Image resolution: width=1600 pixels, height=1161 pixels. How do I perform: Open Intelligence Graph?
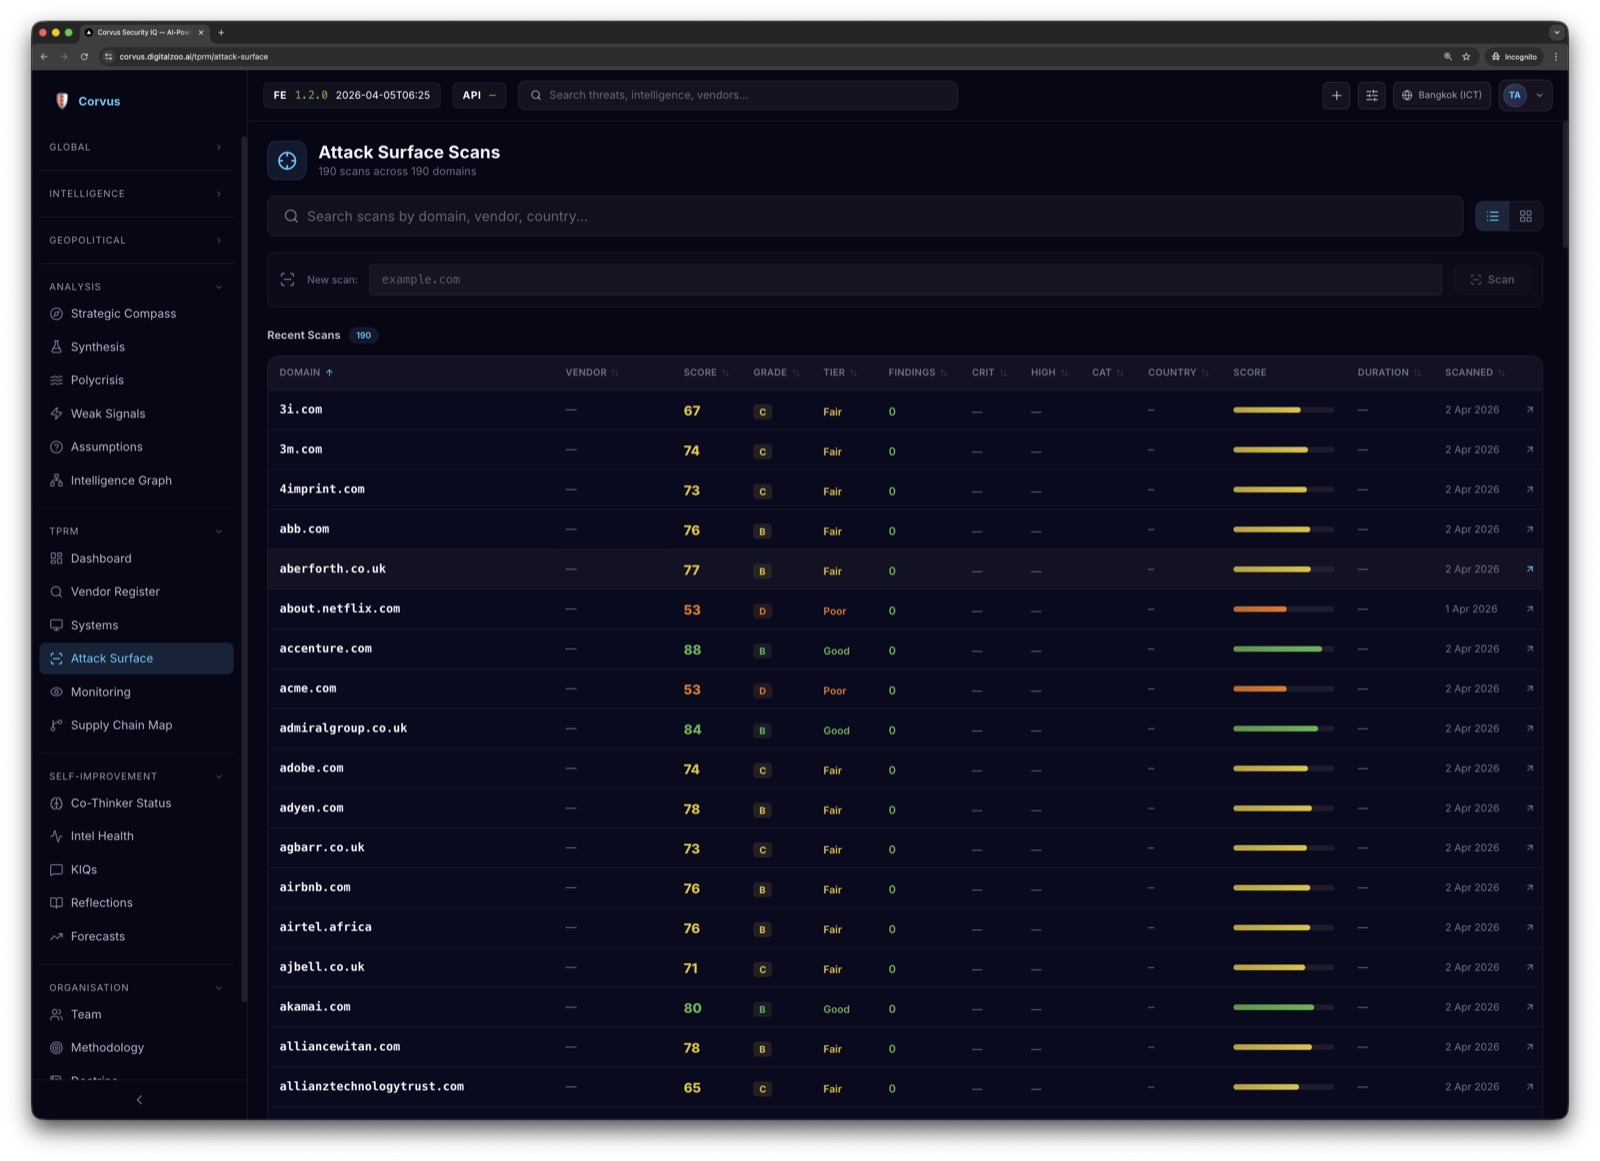121,480
